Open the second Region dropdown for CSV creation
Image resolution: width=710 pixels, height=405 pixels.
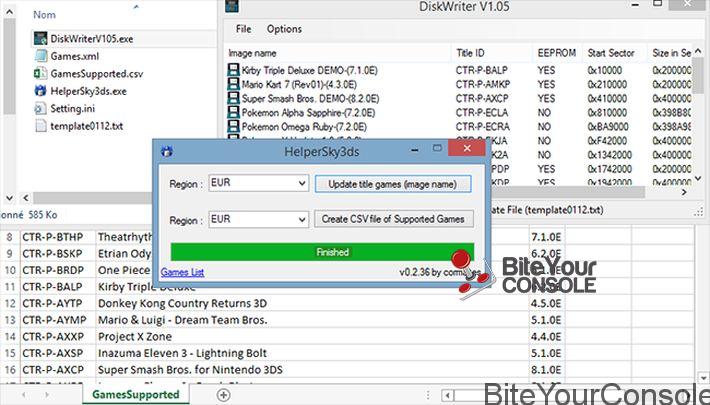click(259, 220)
